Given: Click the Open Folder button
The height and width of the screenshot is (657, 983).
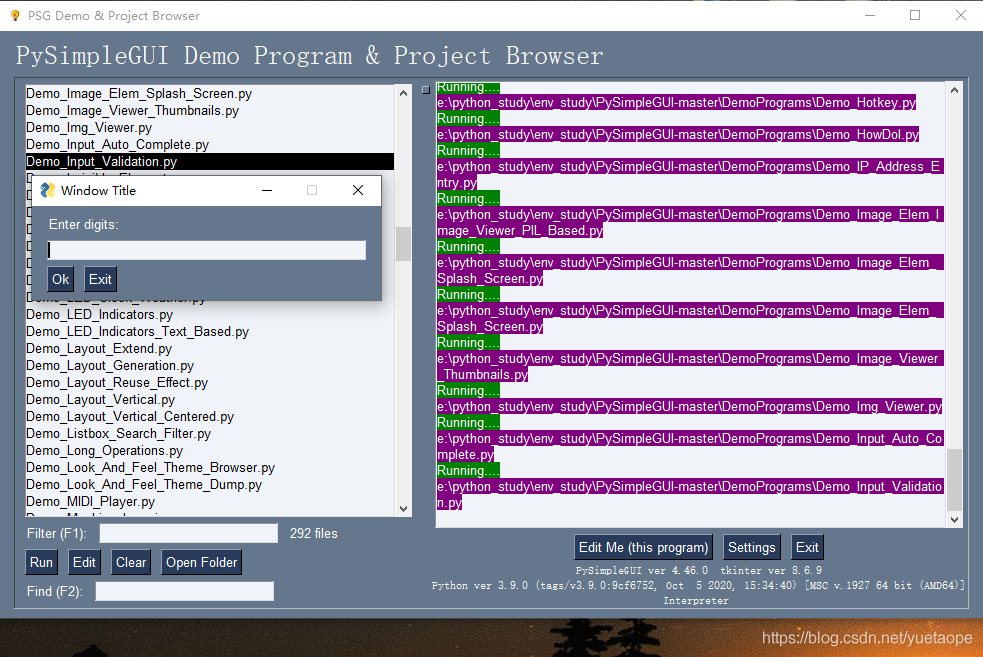Looking at the screenshot, I should tap(201, 562).
